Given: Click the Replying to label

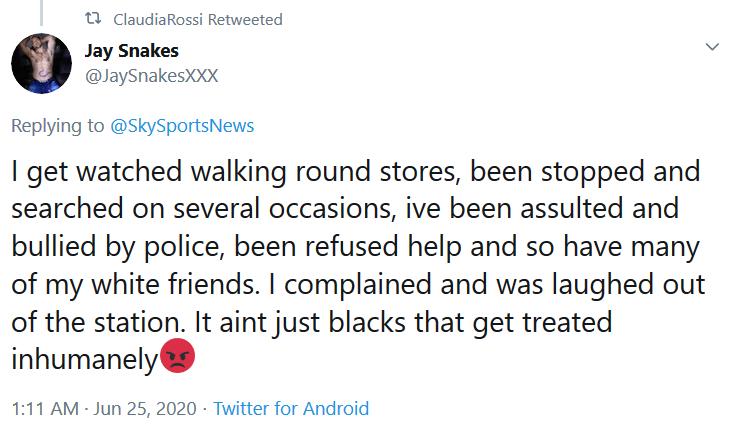Looking at the screenshot, I should (58, 126).
